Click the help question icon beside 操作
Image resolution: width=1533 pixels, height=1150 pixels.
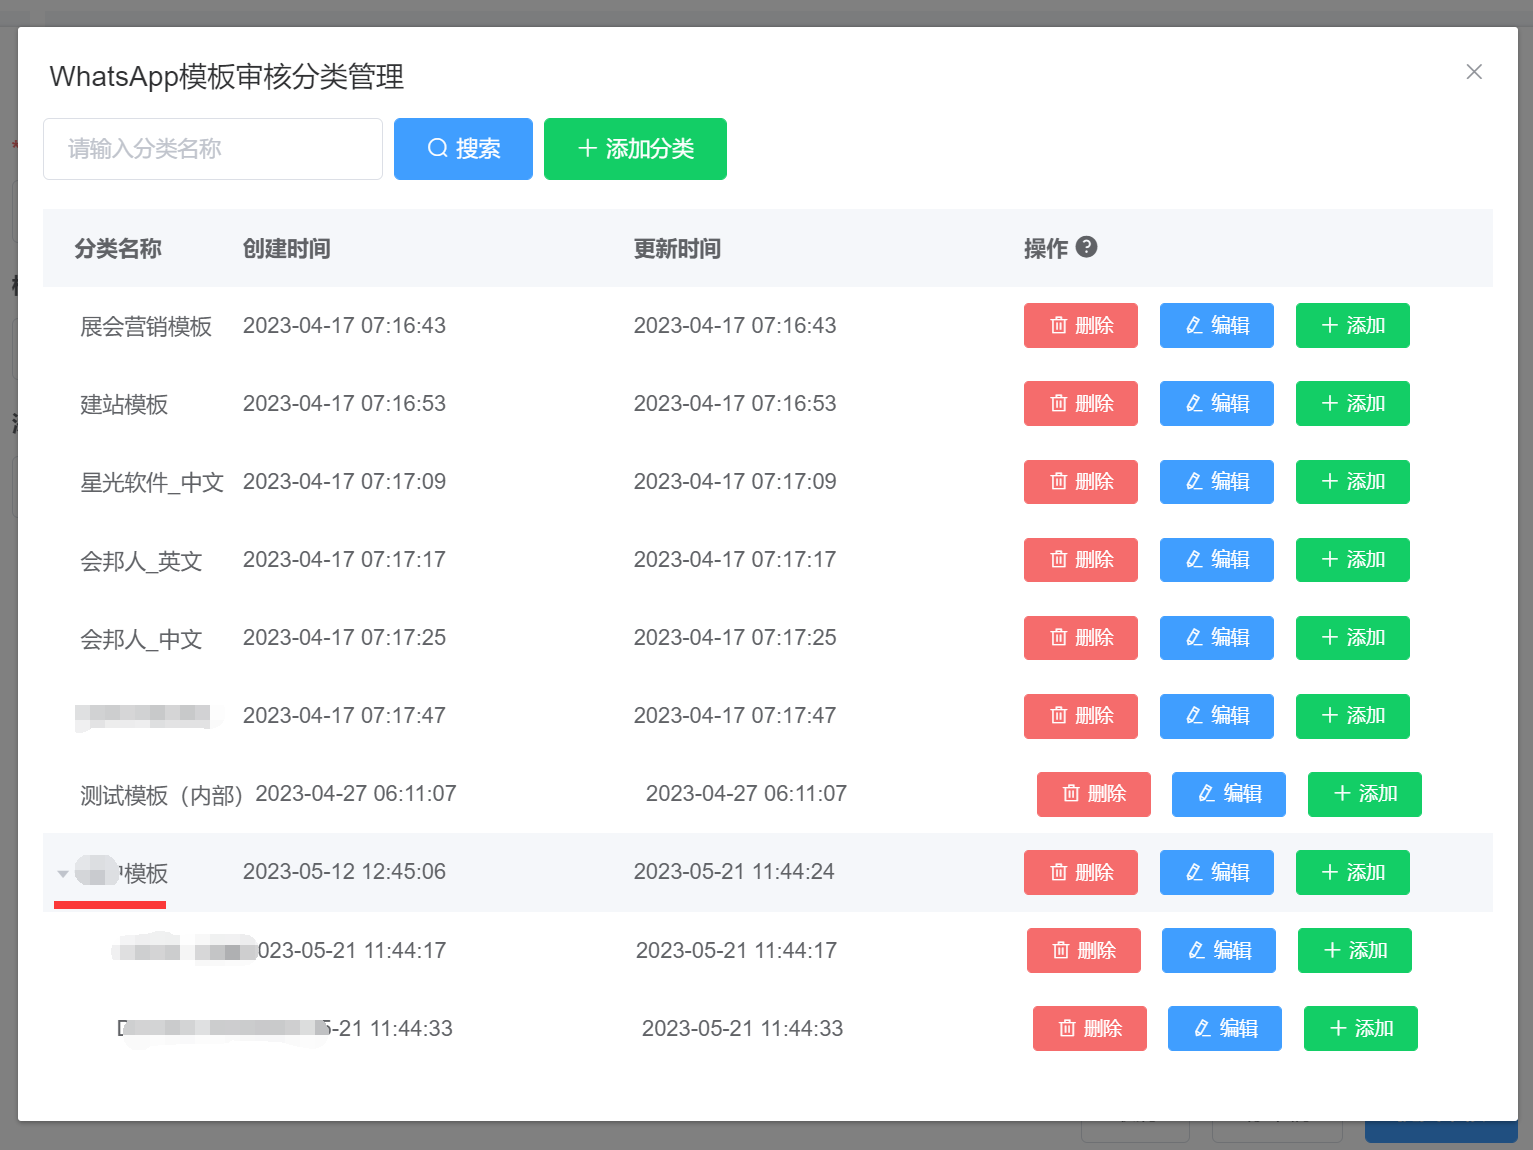point(1087,247)
